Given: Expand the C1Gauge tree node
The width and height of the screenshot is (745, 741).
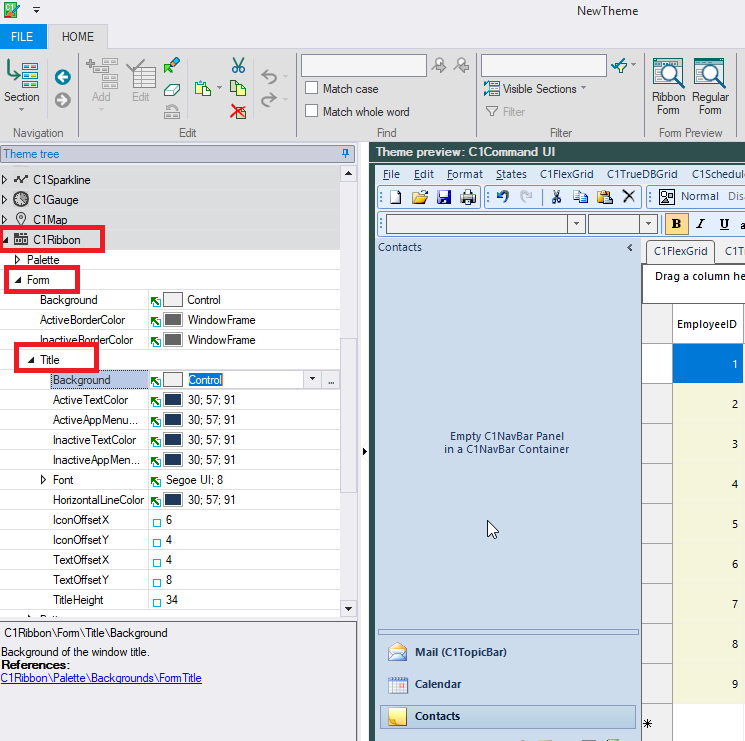Looking at the screenshot, I should click(5, 200).
